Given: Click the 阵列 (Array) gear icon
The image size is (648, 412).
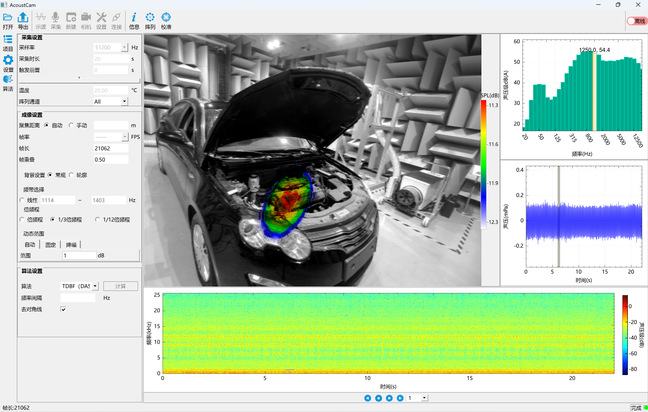Looking at the screenshot, I should tap(150, 18).
